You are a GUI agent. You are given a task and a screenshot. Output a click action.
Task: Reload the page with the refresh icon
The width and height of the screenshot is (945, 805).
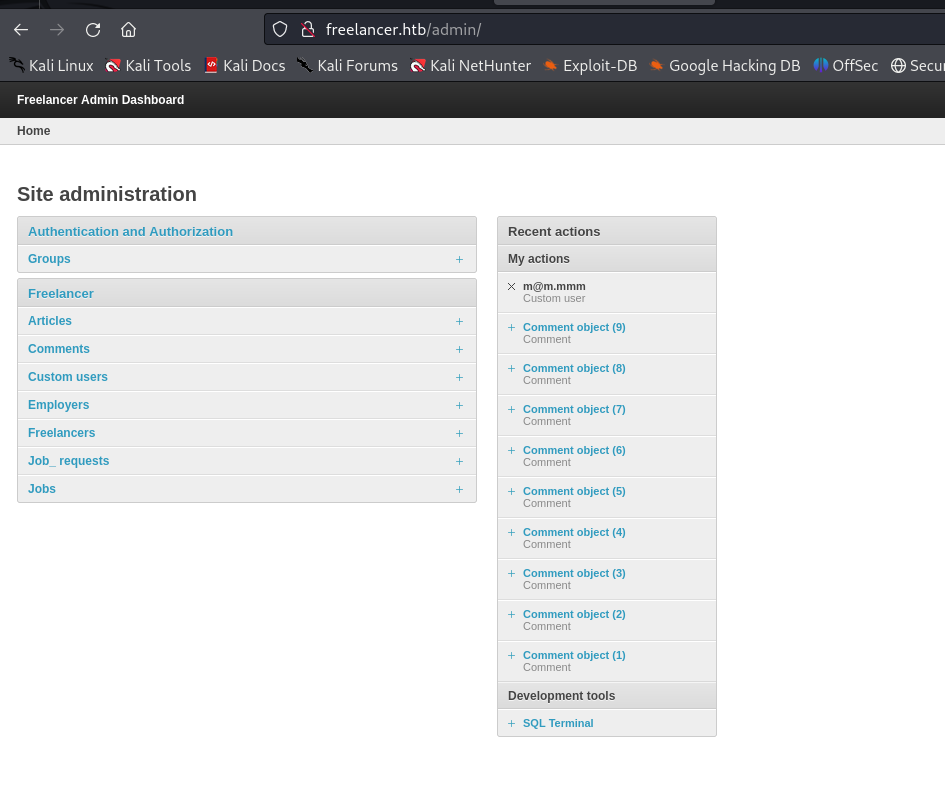point(93,29)
